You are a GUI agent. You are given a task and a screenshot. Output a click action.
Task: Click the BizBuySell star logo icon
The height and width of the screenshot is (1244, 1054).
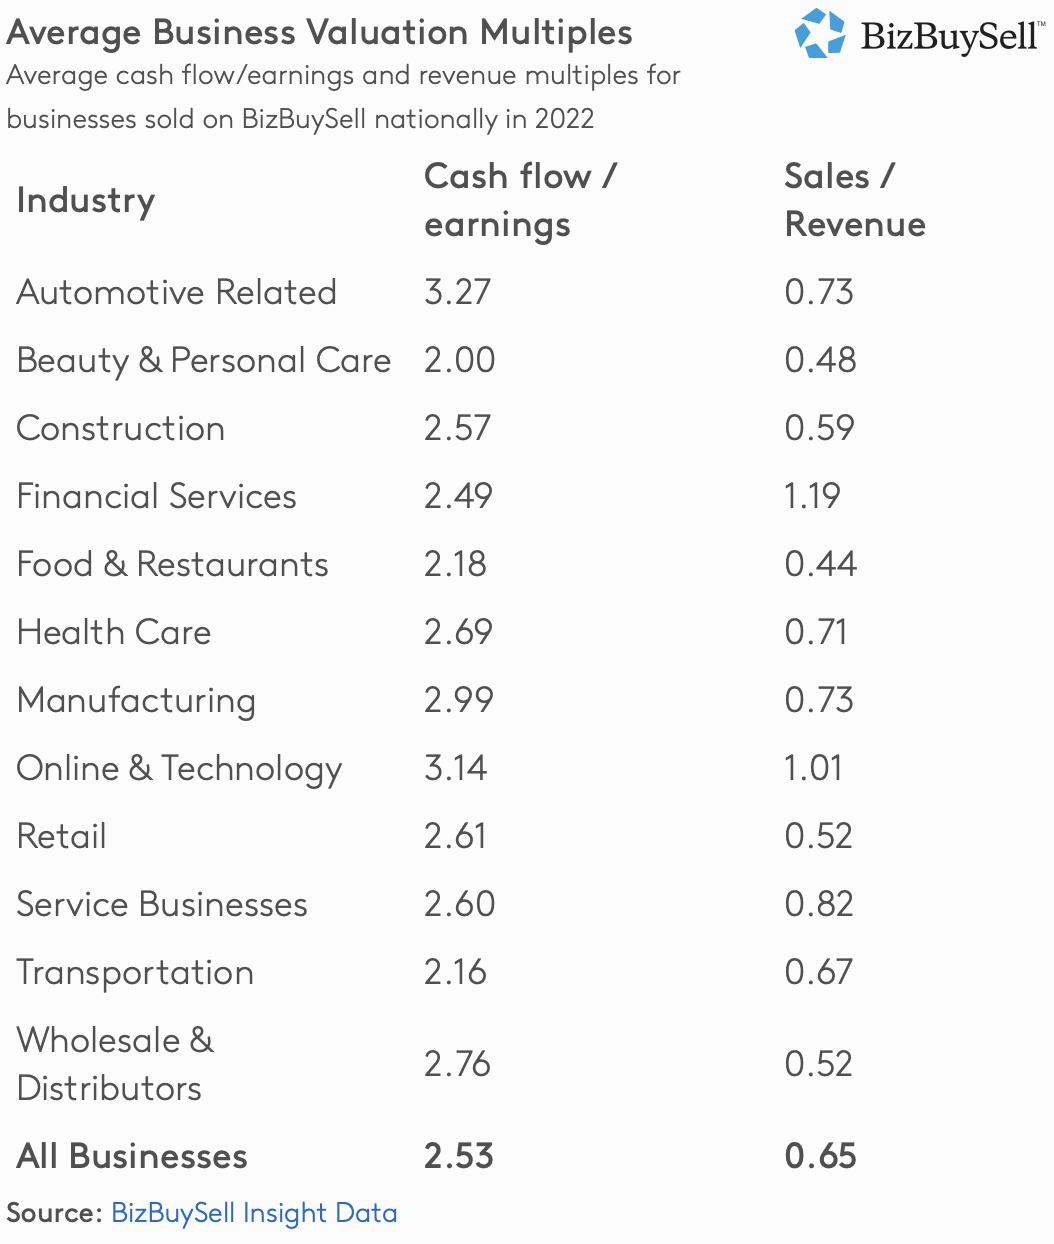[x=820, y=33]
